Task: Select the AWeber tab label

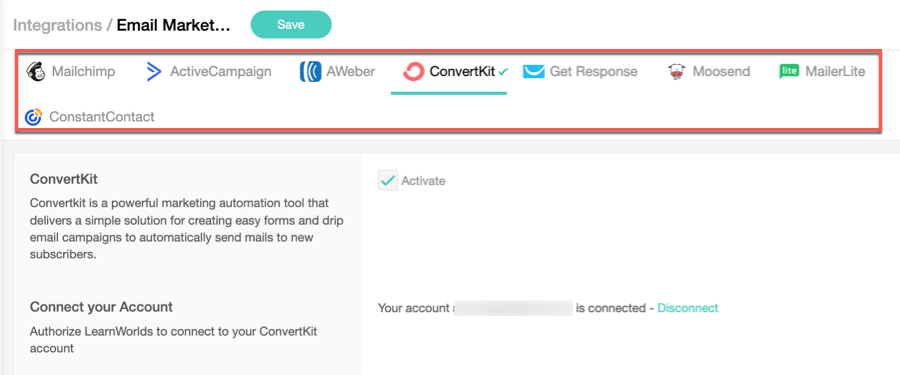Action: pos(351,72)
